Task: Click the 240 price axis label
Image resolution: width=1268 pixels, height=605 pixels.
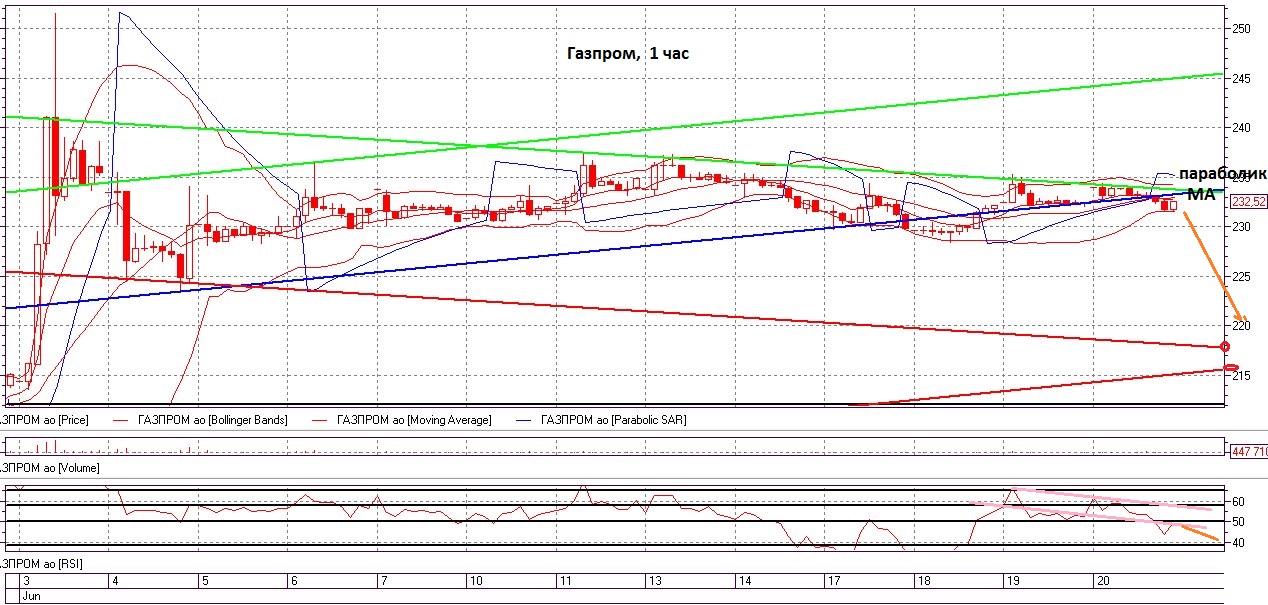Action: coord(1240,128)
